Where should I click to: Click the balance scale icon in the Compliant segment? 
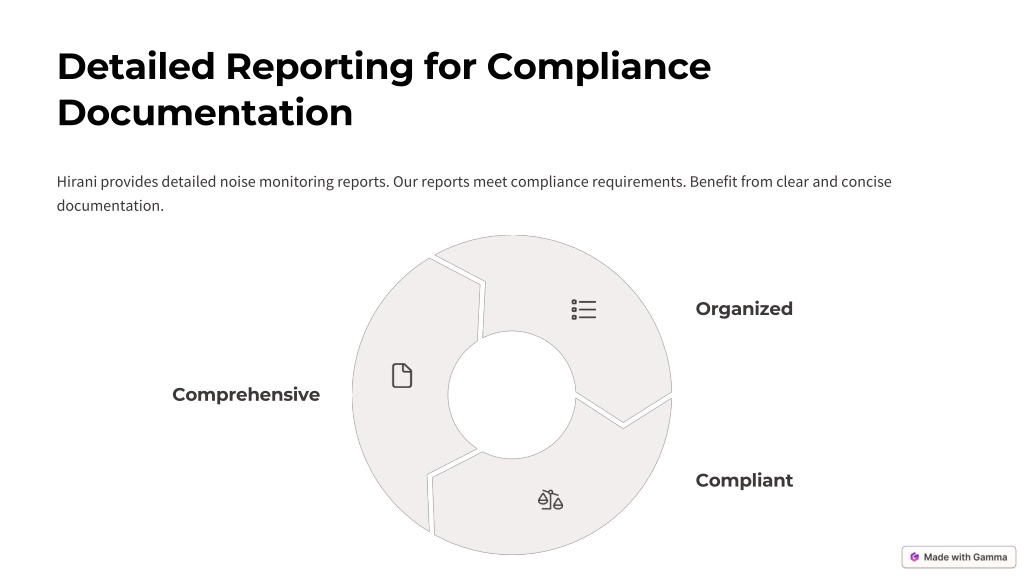pos(550,500)
